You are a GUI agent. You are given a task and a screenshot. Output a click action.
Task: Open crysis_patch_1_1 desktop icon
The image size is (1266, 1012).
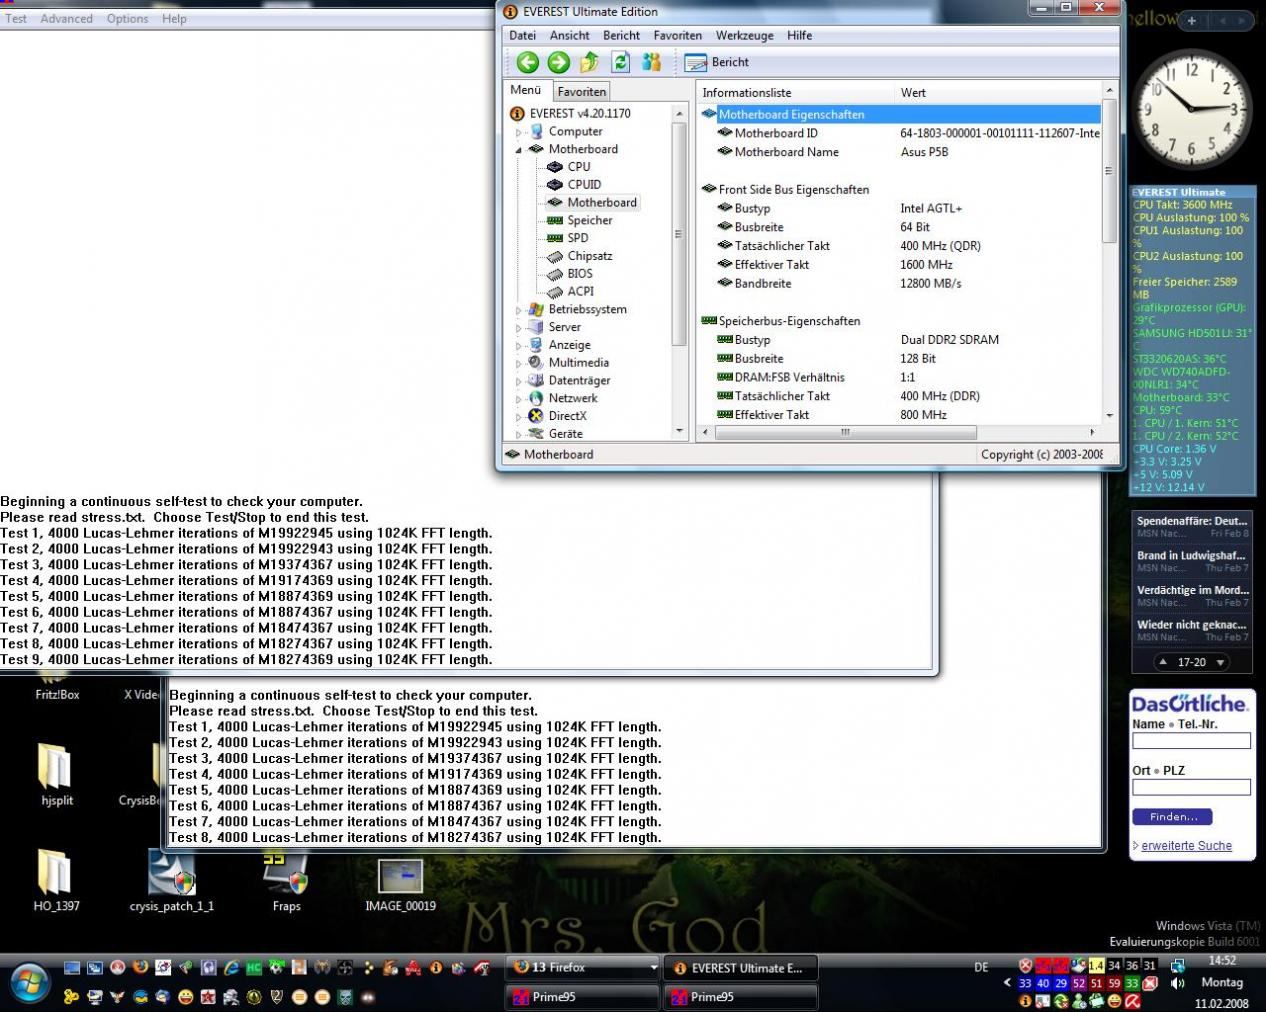172,879
